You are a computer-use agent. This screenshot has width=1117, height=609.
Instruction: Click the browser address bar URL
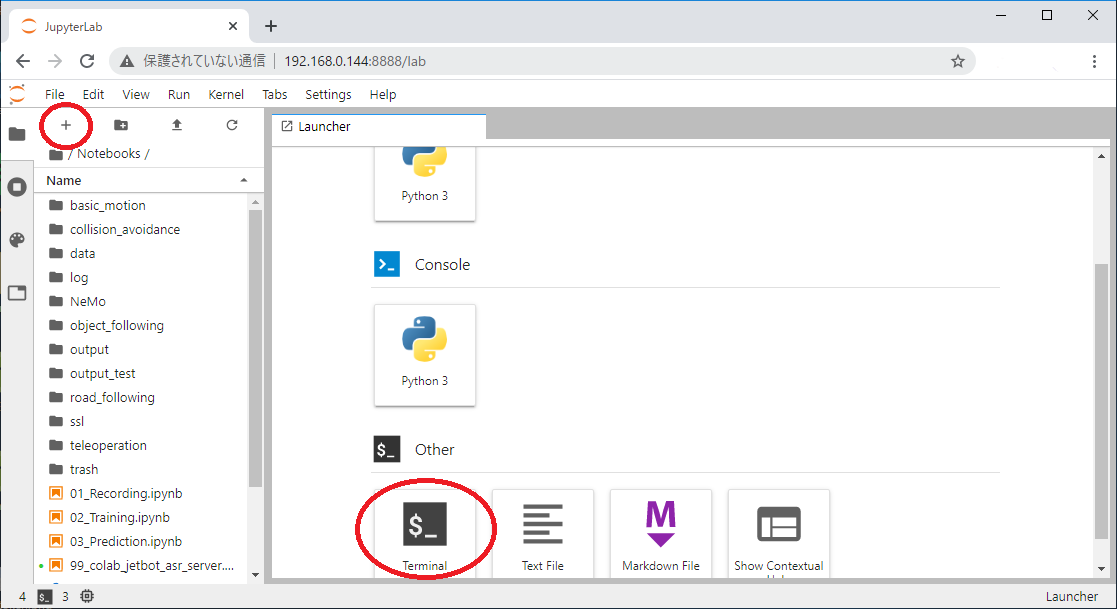[355, 61]
